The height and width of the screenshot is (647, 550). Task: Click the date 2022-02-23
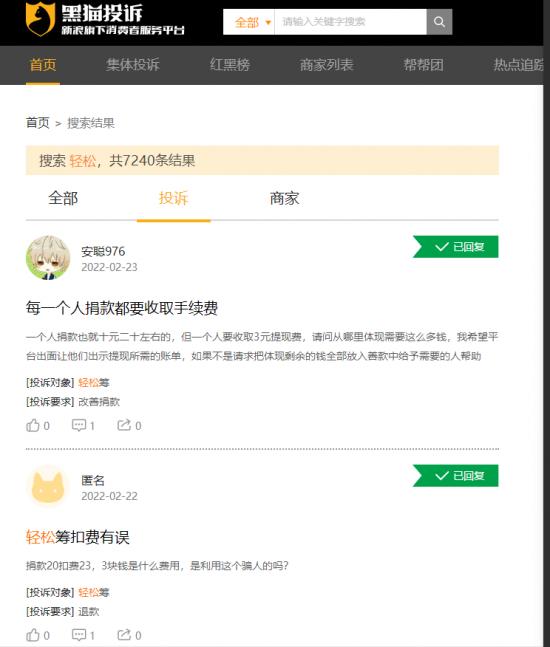click(109, 267)
